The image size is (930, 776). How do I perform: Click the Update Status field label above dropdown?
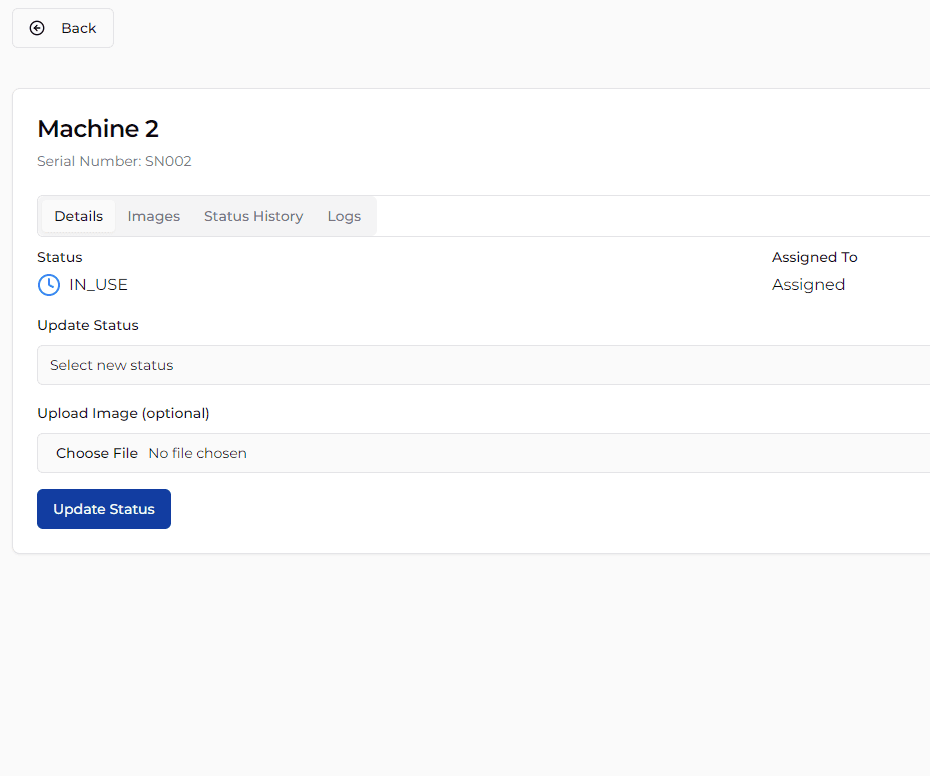click(88, 325)
